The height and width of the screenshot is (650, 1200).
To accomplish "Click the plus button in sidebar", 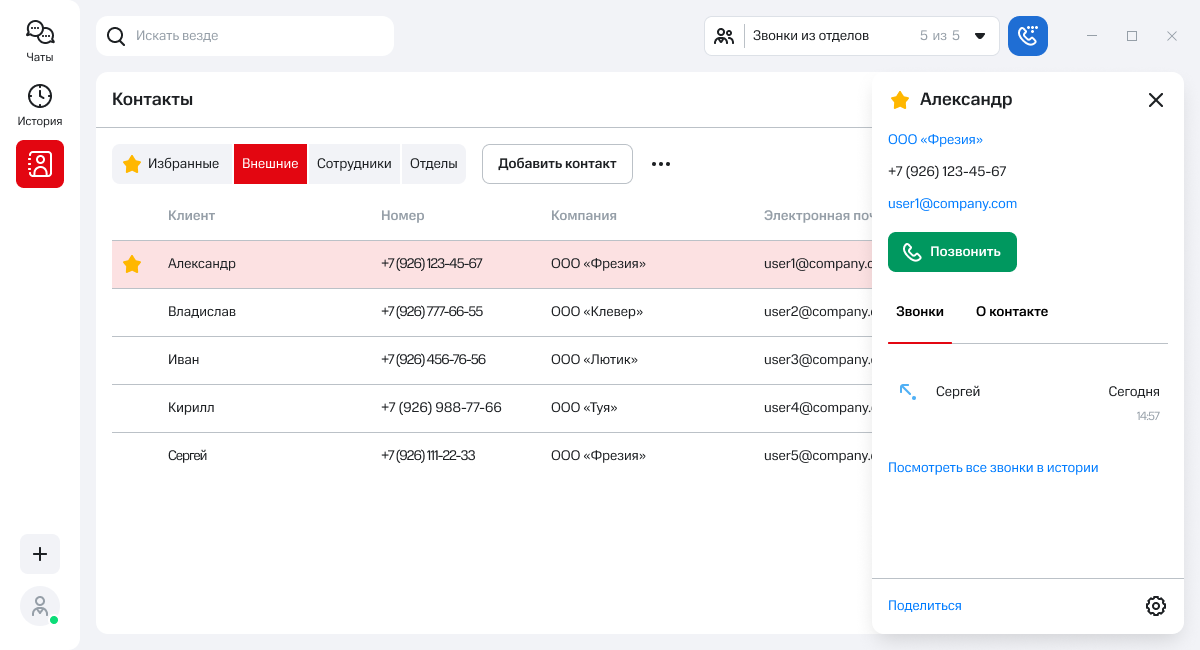I will pos(40,554).
